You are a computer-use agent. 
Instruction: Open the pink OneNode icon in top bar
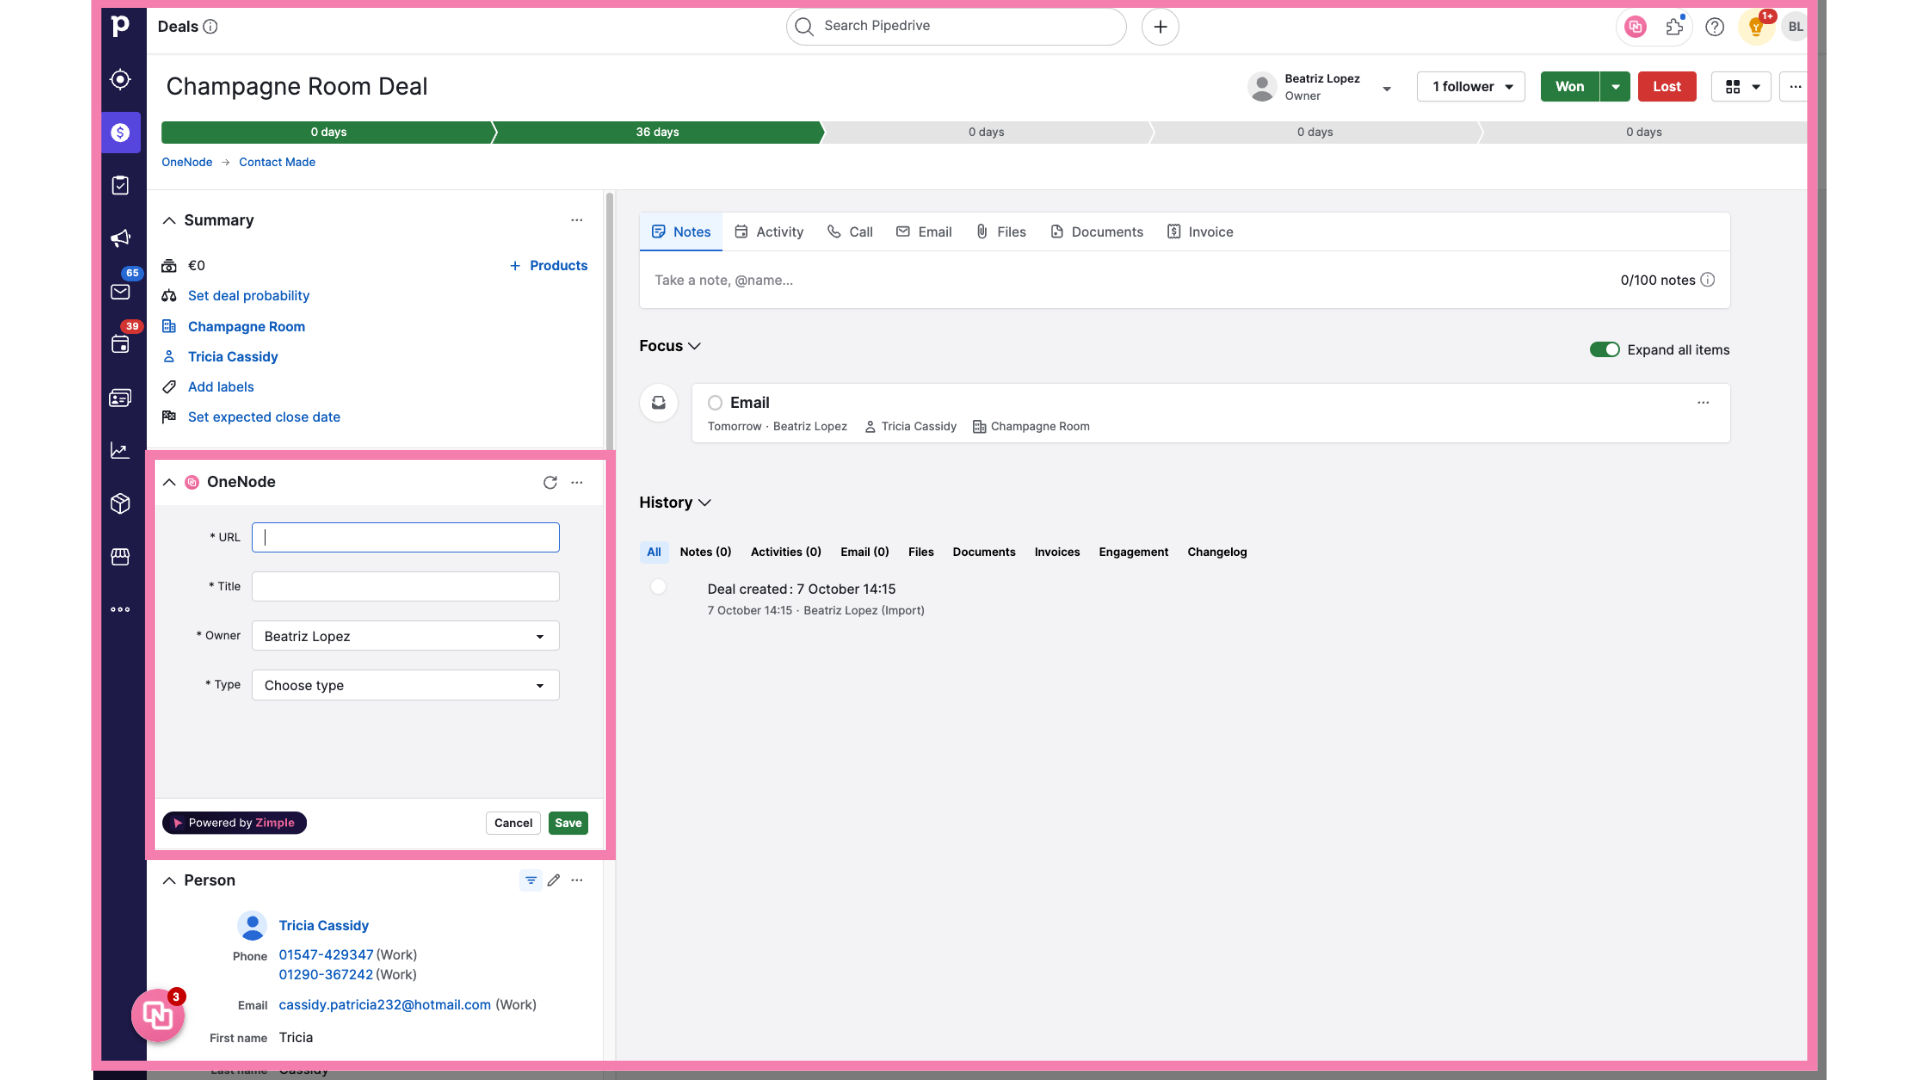(x=1636, y=27)
